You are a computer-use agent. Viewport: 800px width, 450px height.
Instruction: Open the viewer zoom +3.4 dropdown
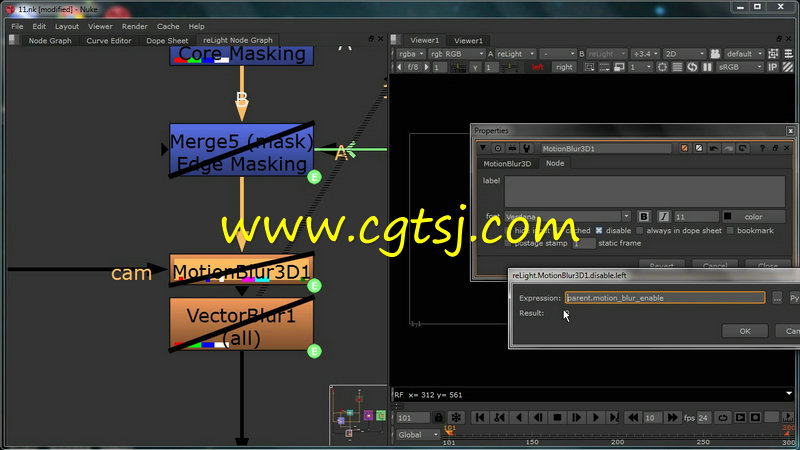[645, 54]
